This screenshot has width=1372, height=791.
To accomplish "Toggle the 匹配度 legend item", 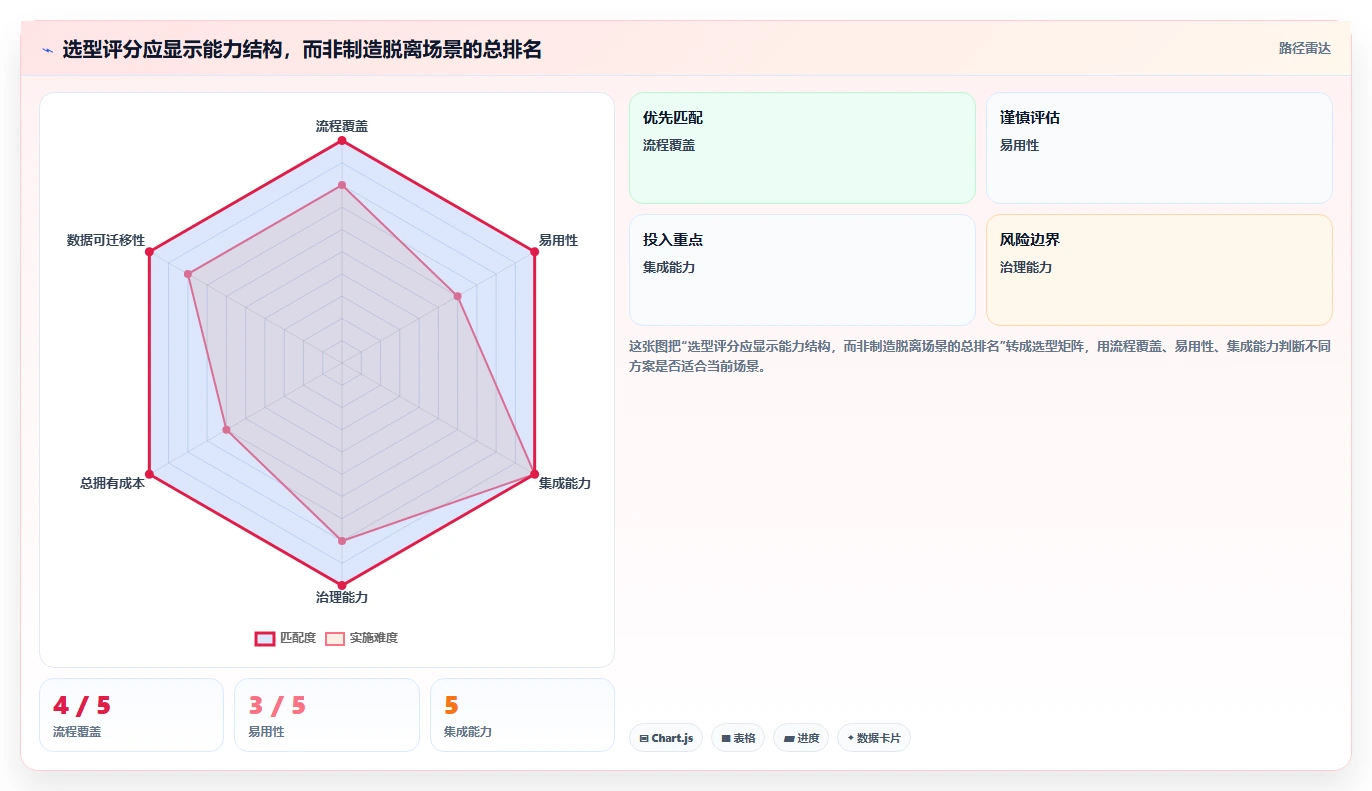I will [x=286, y=638].
